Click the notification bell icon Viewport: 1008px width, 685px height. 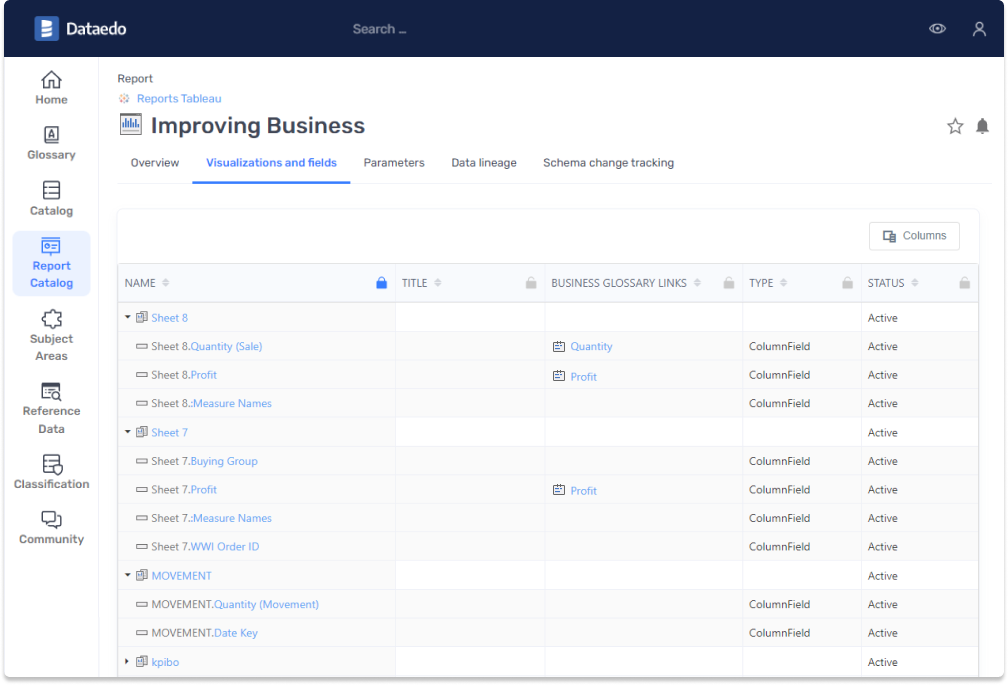982,126
